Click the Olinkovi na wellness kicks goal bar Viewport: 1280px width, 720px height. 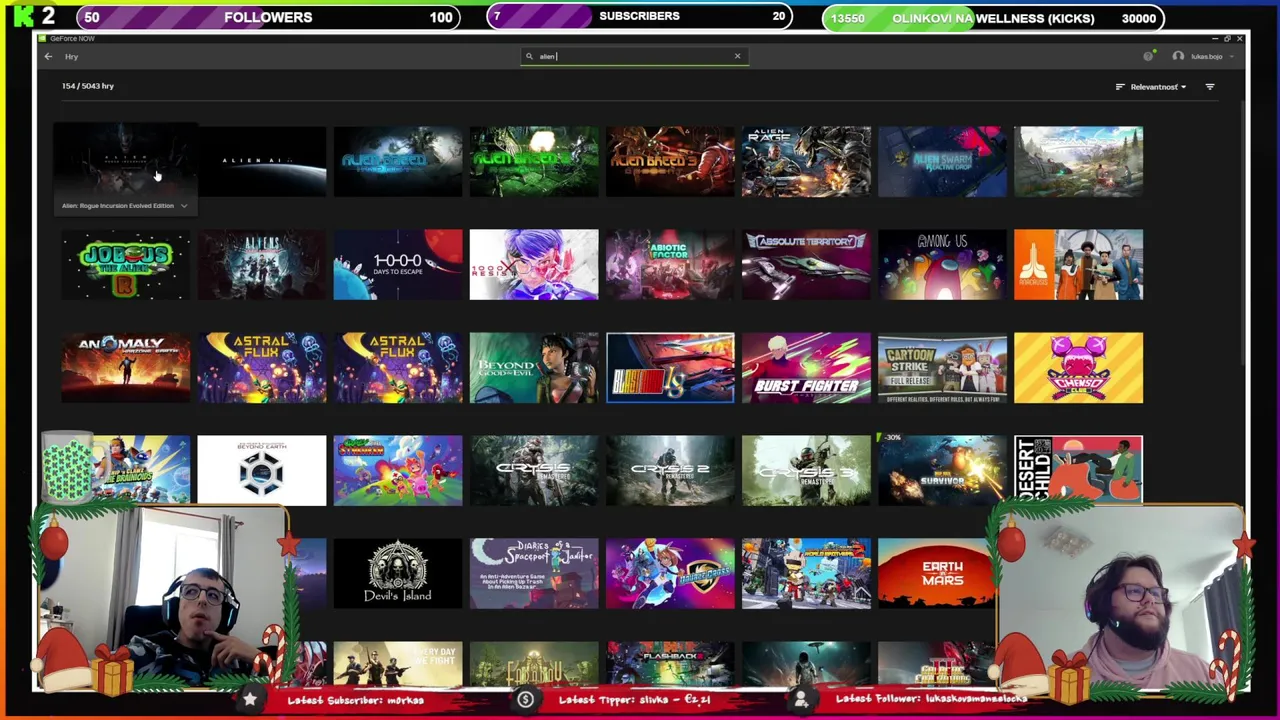(993, 18)
